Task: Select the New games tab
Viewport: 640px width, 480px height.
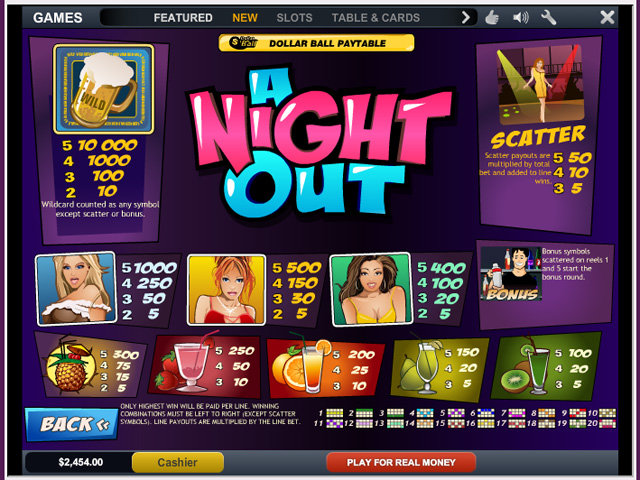Action: (x=245, y=18)
